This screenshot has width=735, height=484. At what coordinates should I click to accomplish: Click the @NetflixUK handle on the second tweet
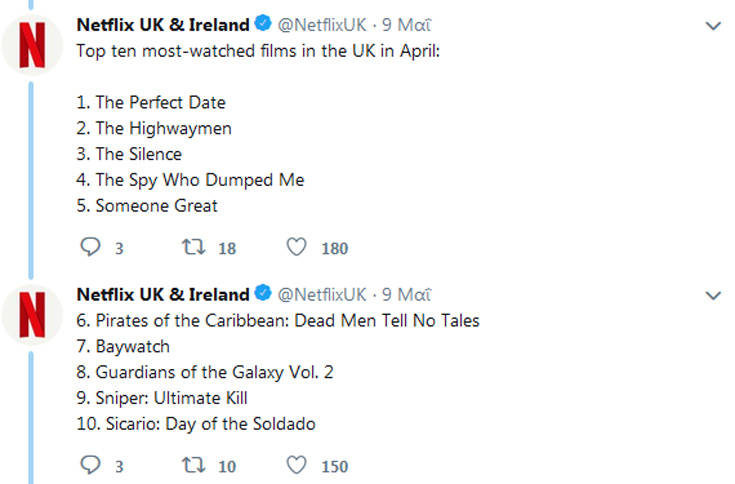point(321,294)
